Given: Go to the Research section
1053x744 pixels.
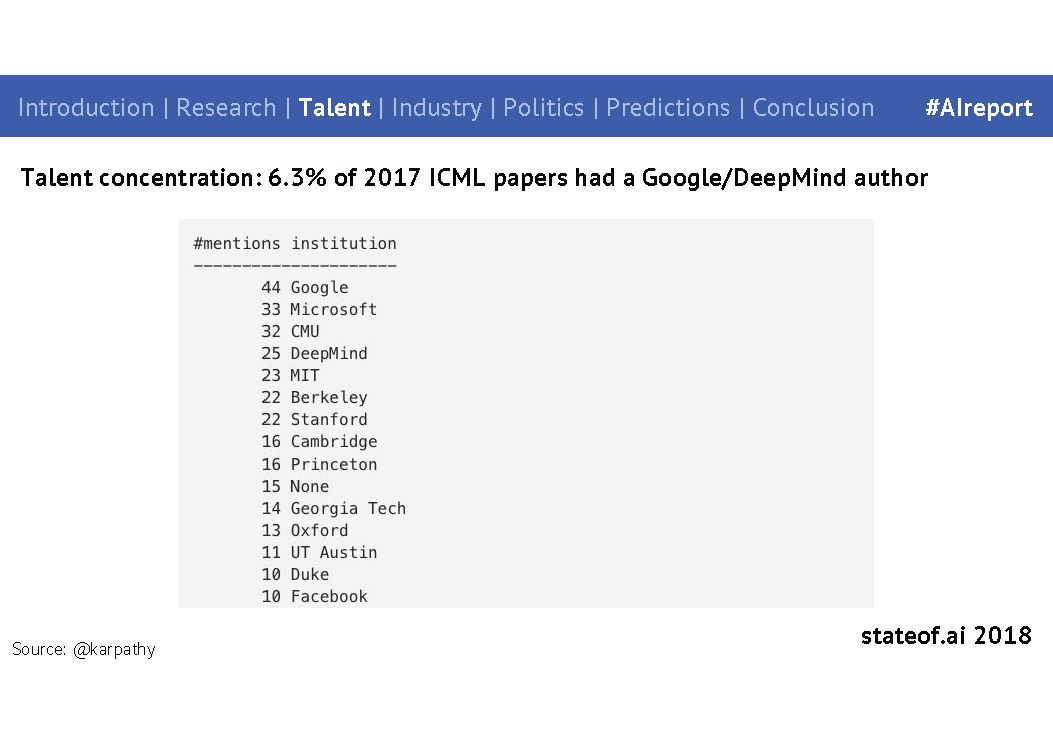Looking at the screenshot, I should [x=226, y=107].
